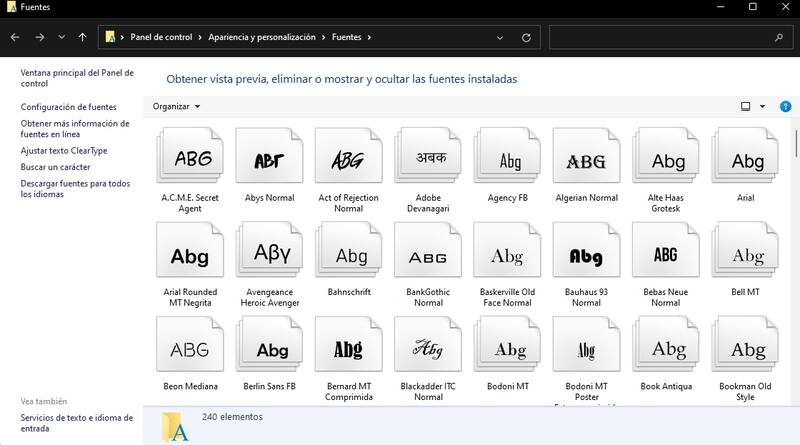The image size is (800, 445).
Task: Expand the Organizar dropdown menu
Action: point(177,106)
